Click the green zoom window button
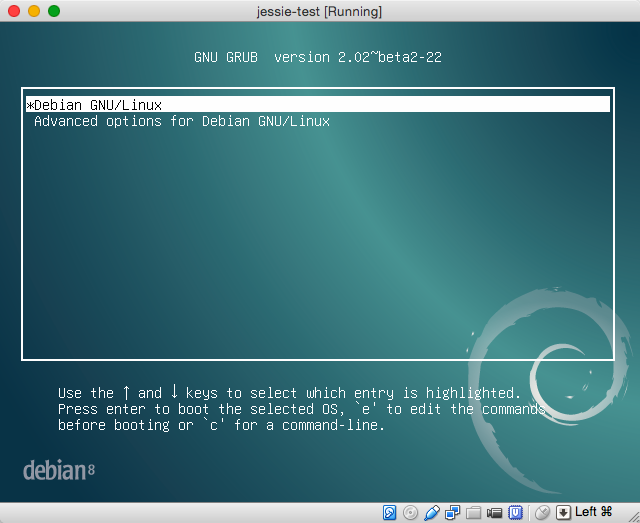This screenshot has width=640, height=523. (54, 11)
